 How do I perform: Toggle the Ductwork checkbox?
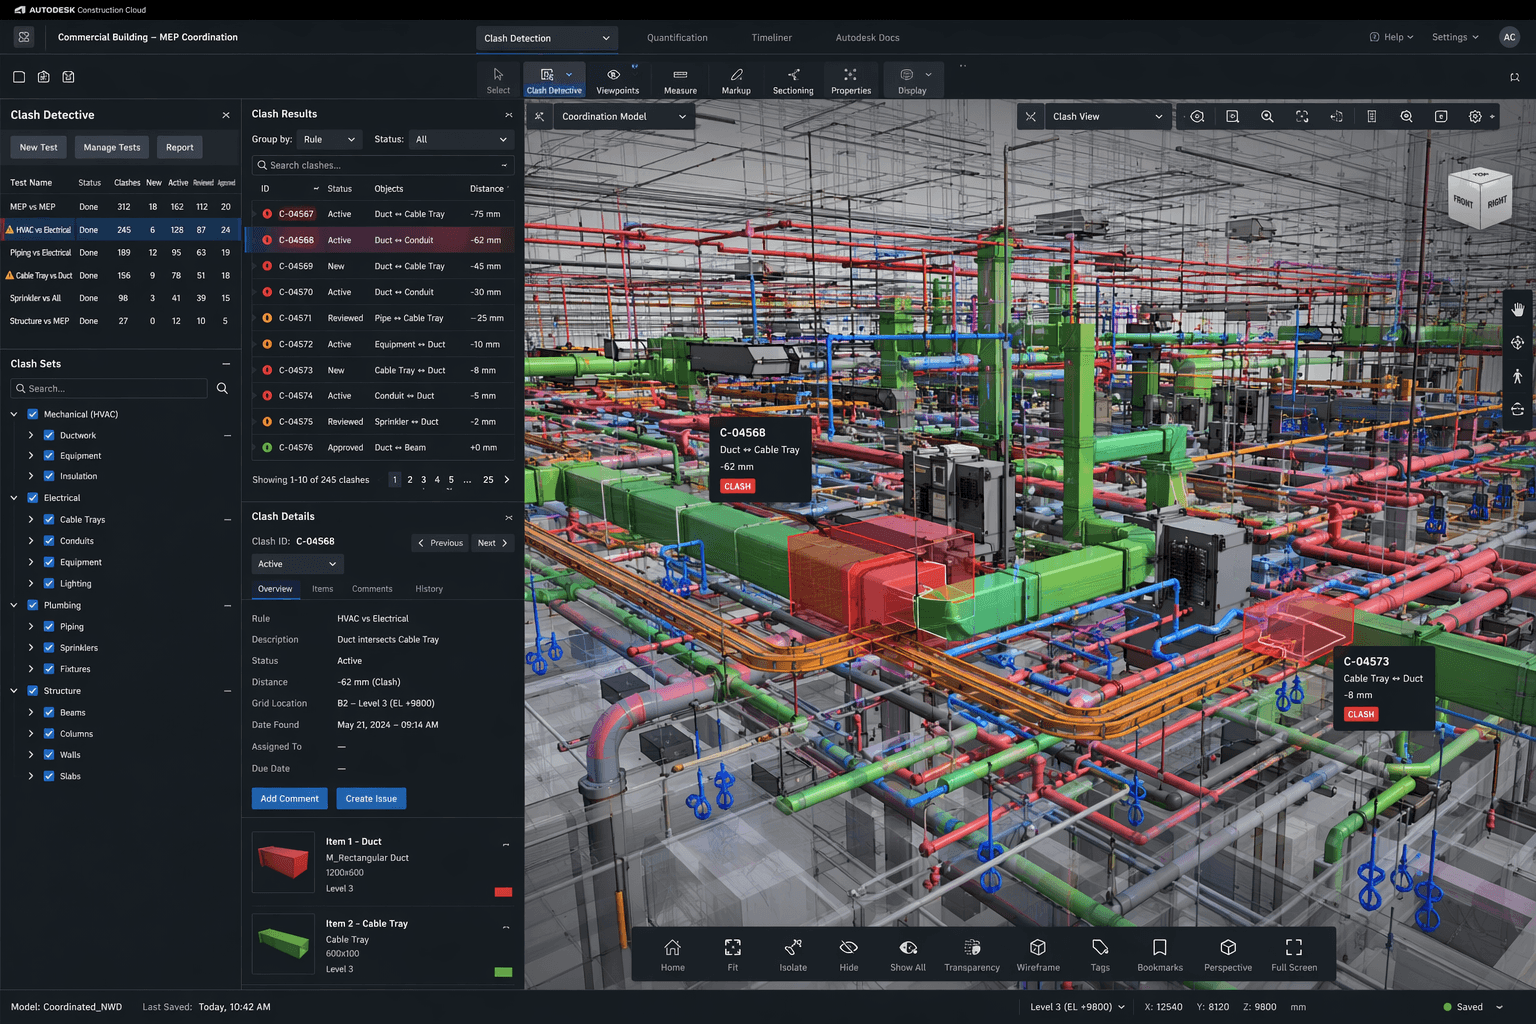click(x=49, y=435)
